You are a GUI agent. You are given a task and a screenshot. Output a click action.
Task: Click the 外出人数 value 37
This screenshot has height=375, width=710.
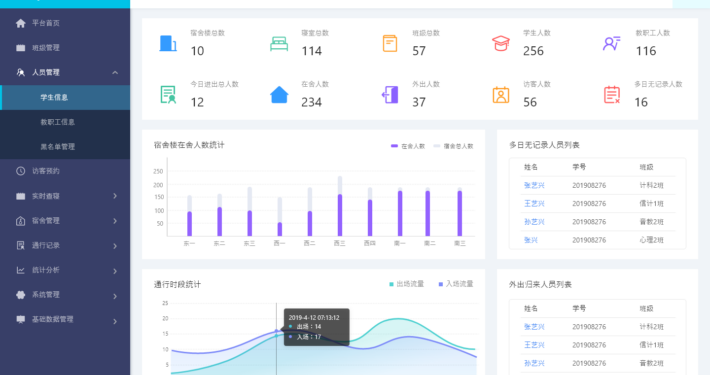(x=419, y=102)
